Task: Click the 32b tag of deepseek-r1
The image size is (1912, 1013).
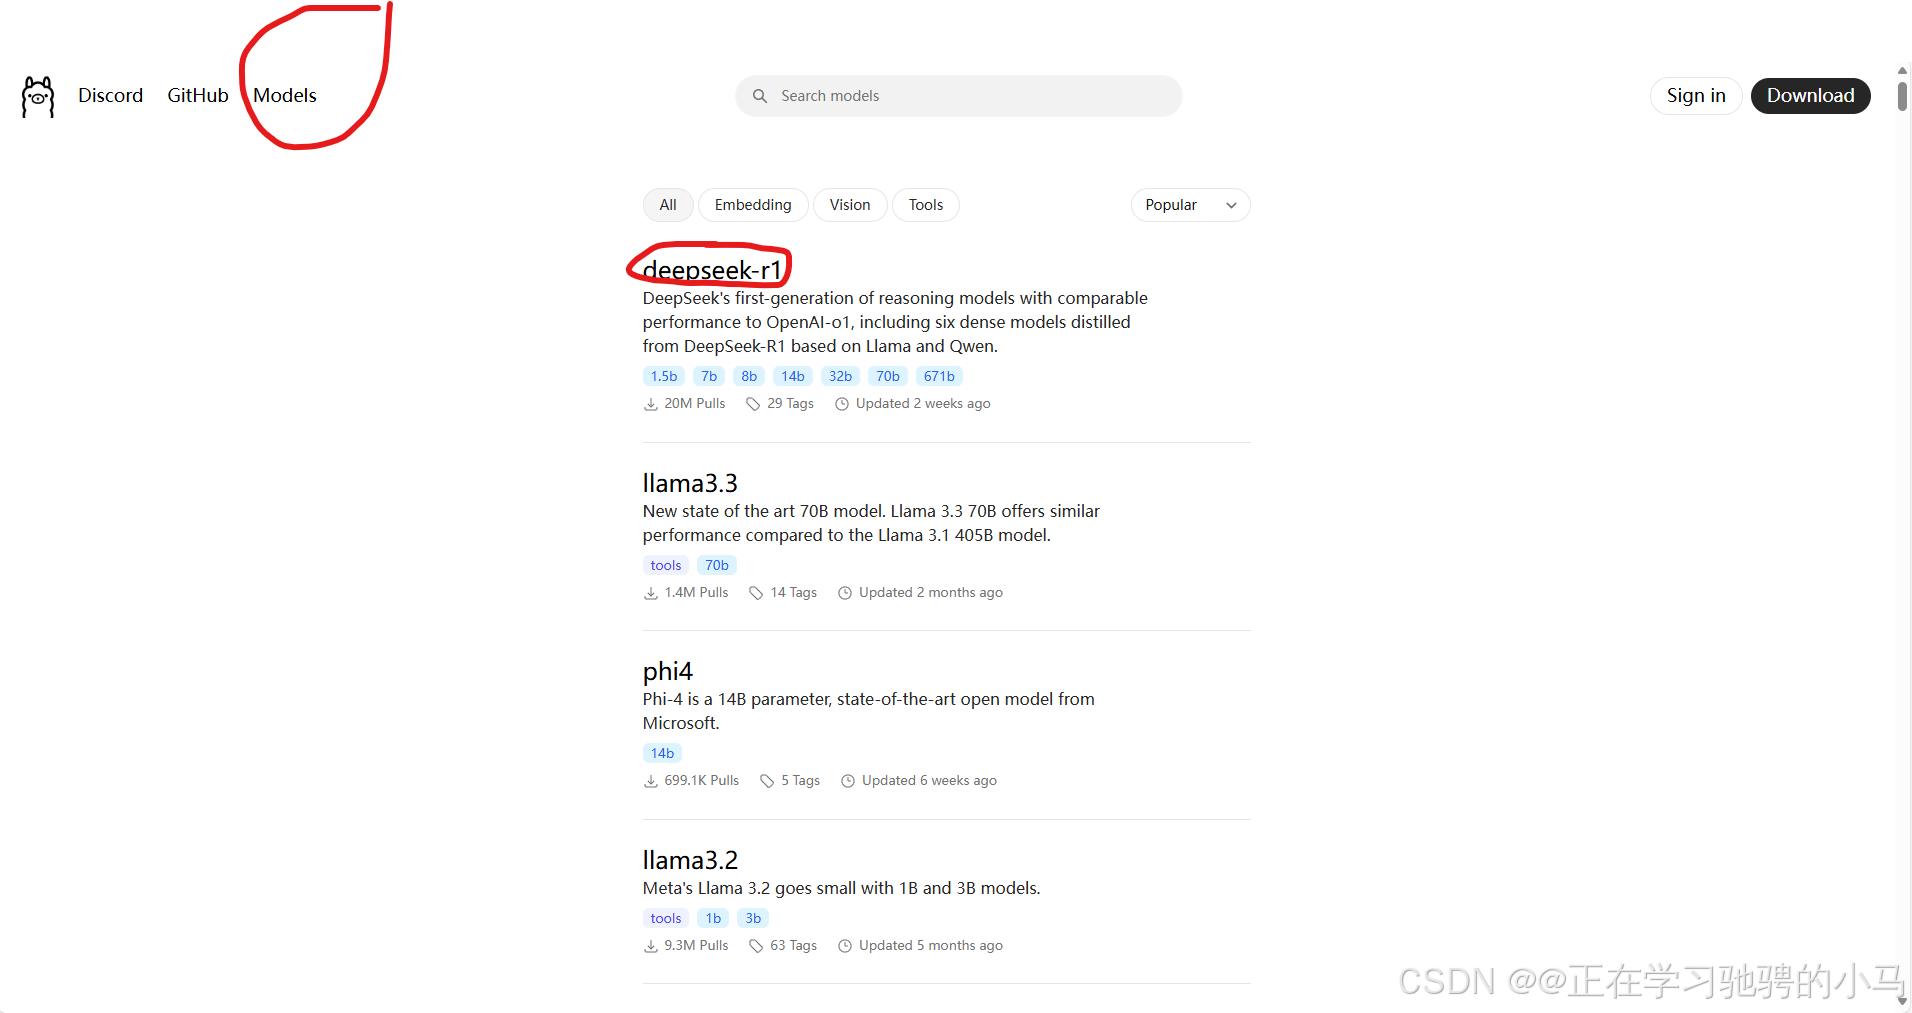Action: click(840, 377)
